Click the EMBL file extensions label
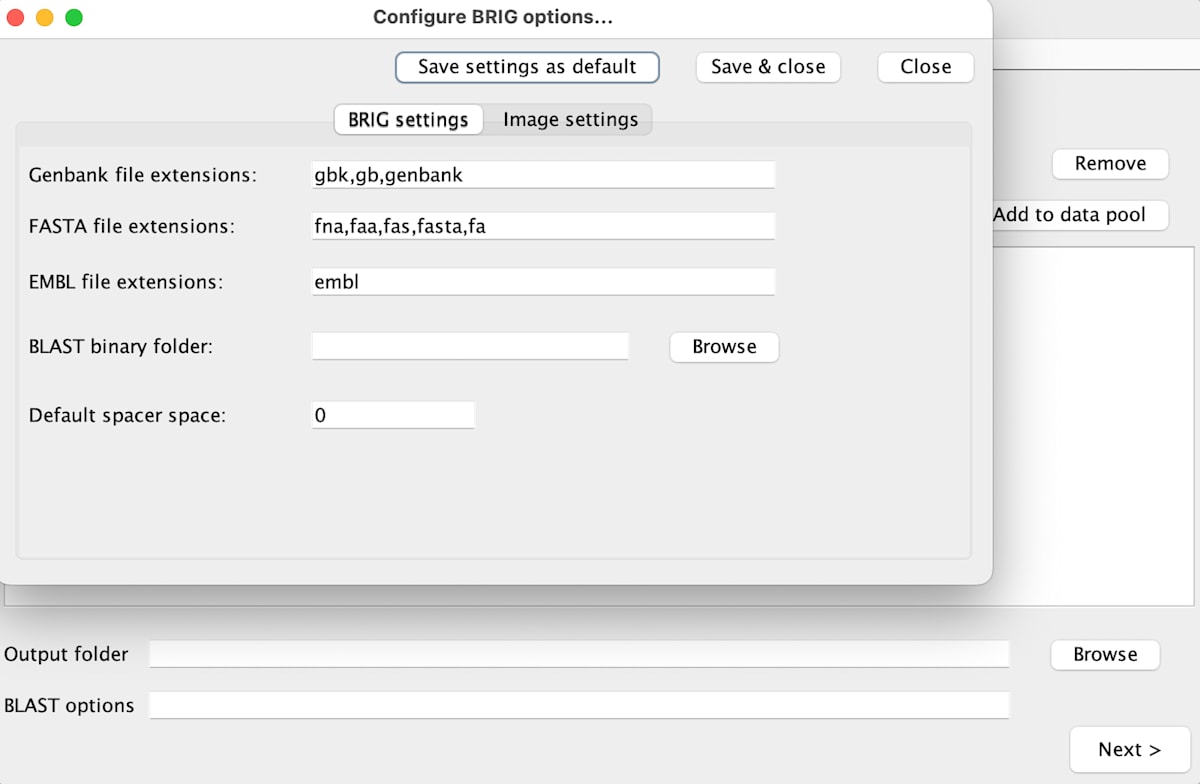This screenshot has width=1200, height=784. click(x=126, y=282)
